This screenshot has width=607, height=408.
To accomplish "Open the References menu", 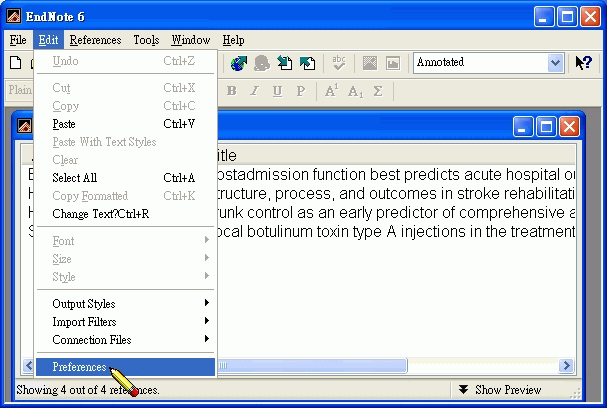I will (x=95, y=40).
